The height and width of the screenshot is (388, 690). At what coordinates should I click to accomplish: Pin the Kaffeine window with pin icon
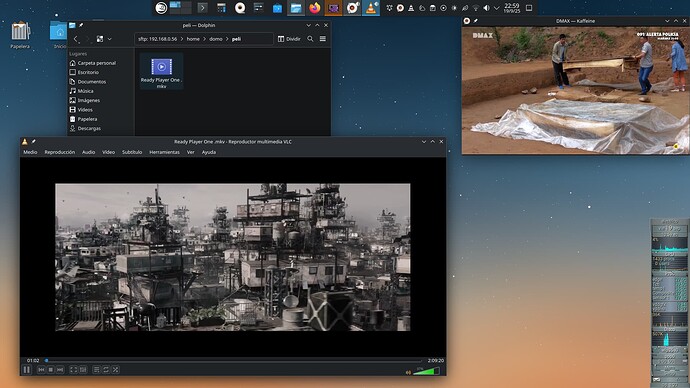click(x=476, y=21)
